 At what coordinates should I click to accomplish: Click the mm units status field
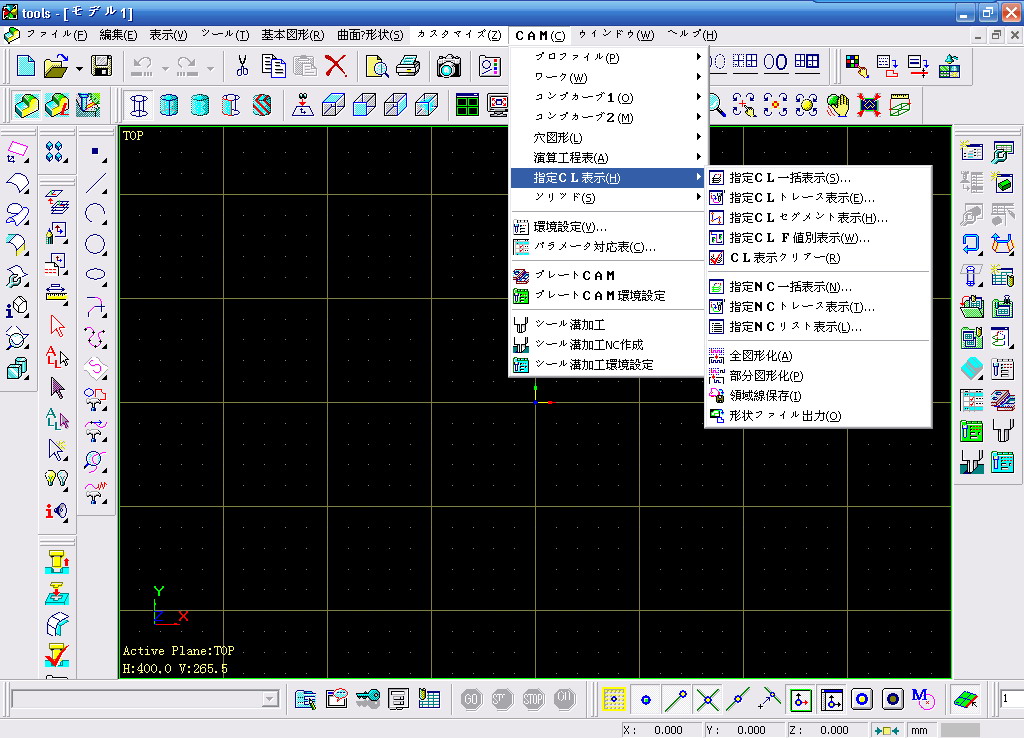tap(919, 730)
